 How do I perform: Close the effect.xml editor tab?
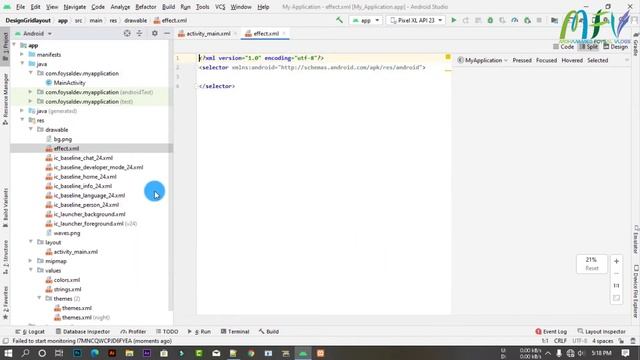284,33
